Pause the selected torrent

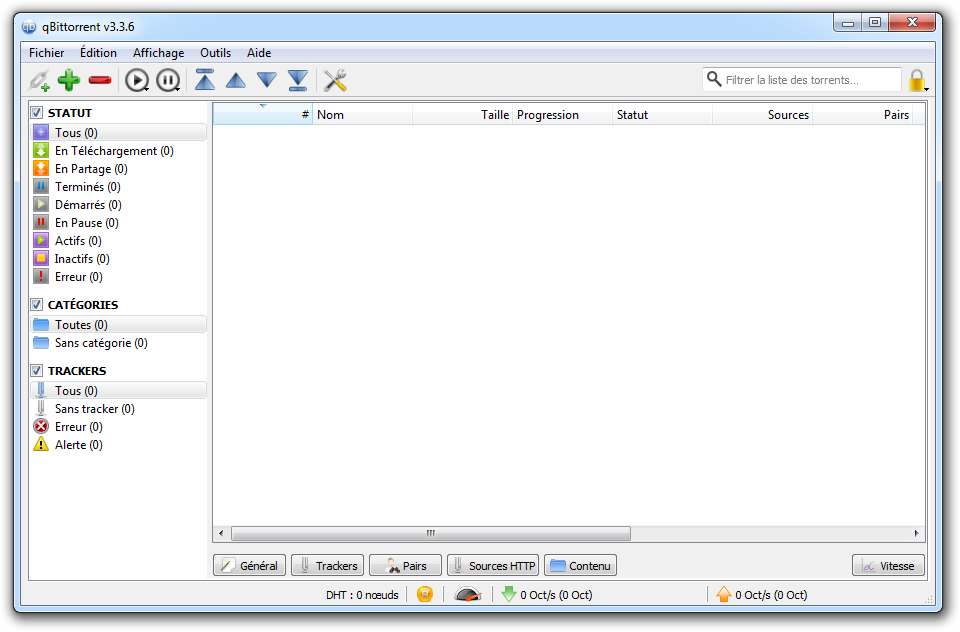(x=167, y=80)
